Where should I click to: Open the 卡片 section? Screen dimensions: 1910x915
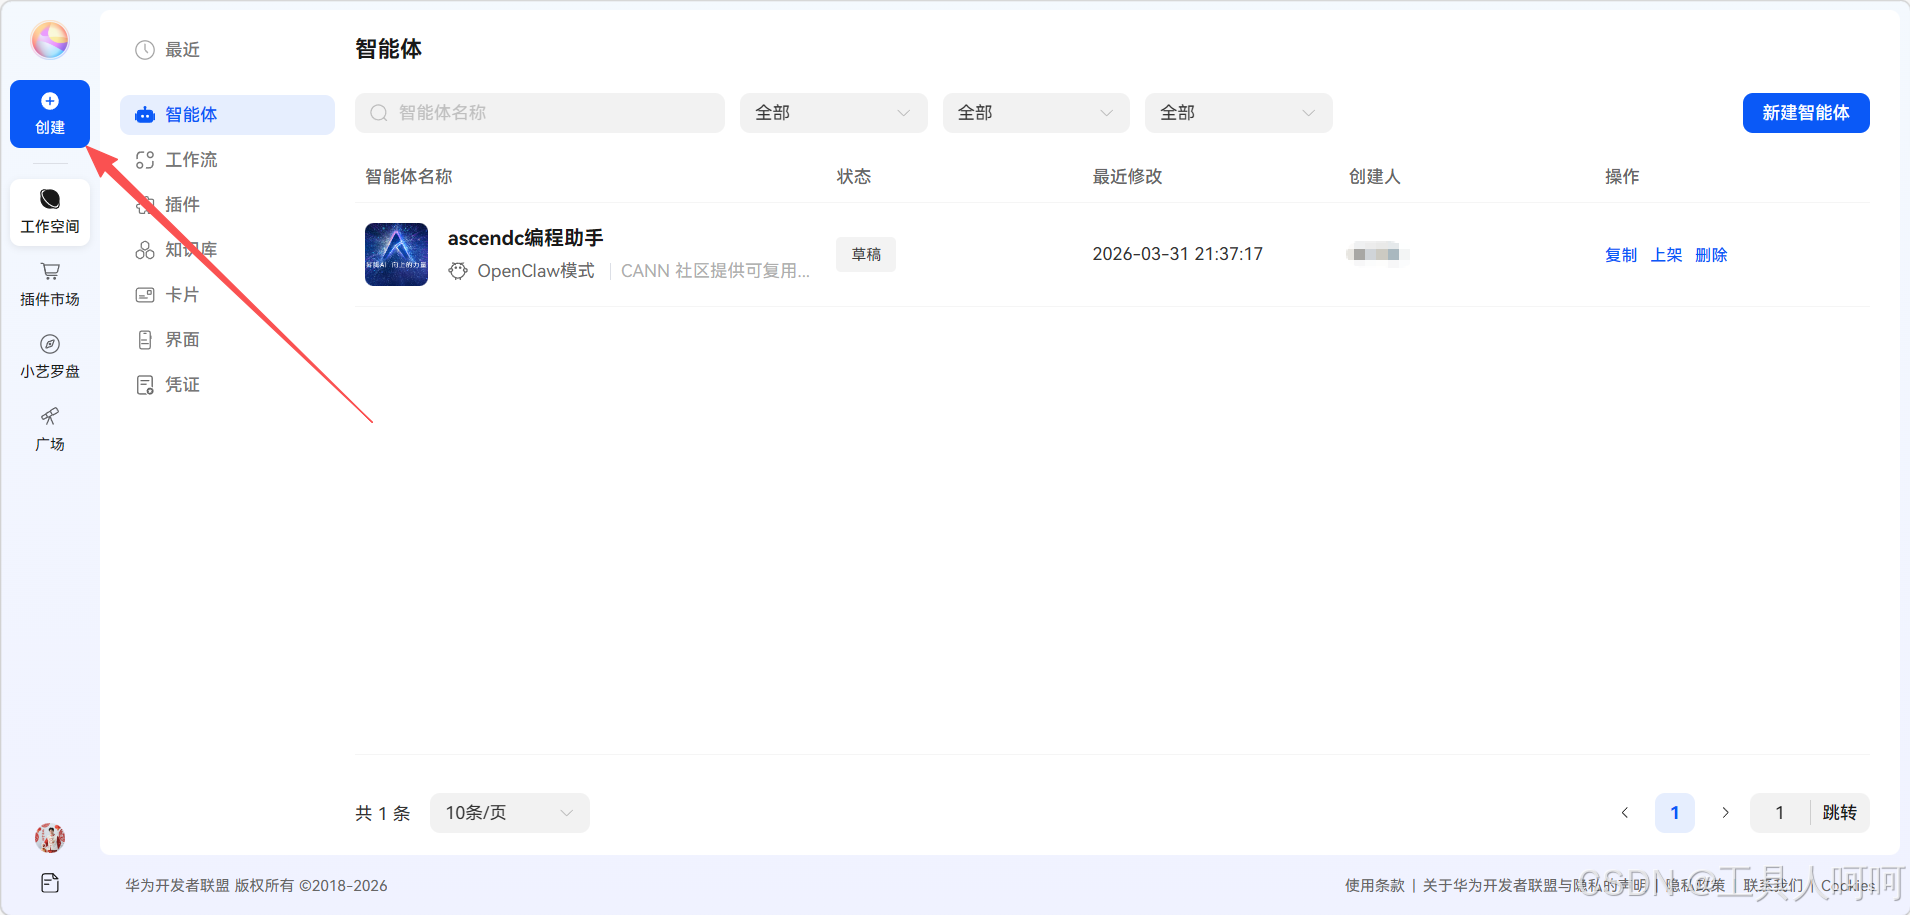pos(183,294)
